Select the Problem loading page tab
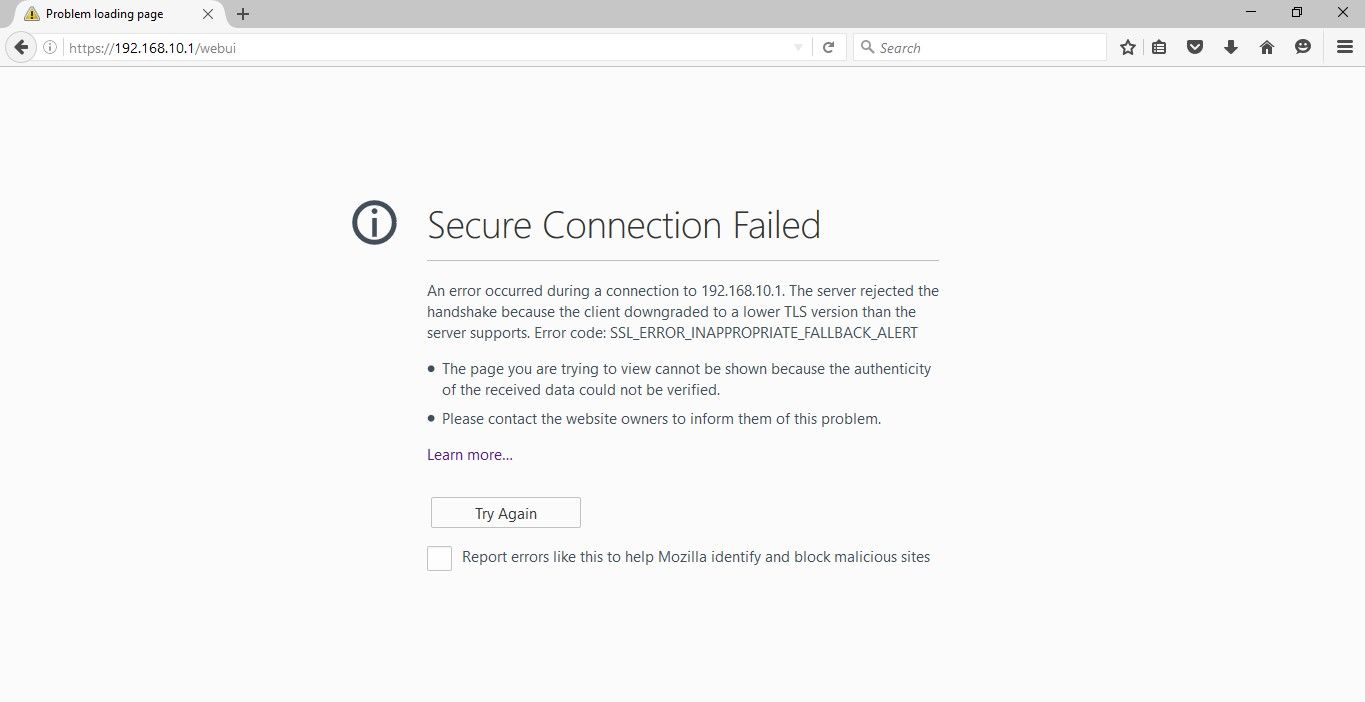This screenshot has height=702, width=1365. point(105,14)
